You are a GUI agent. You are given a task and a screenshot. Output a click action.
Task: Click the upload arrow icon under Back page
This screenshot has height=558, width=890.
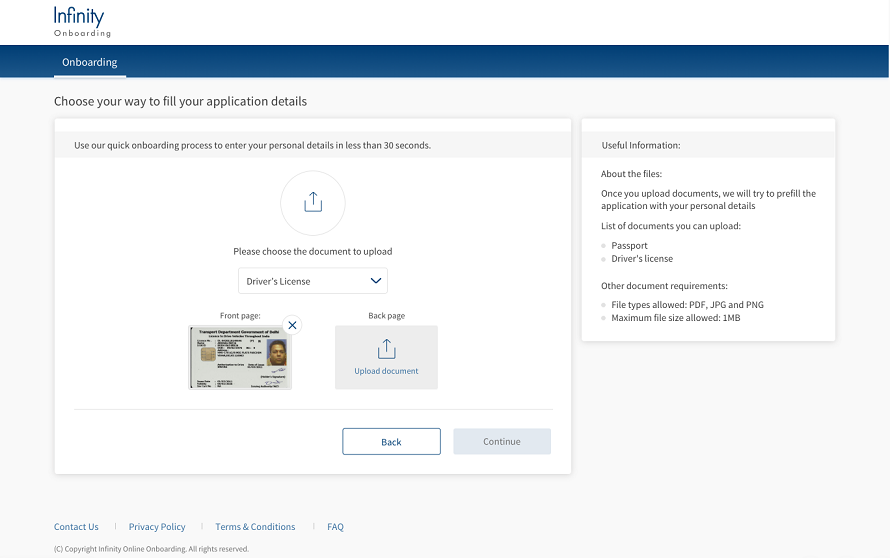[x=386, y=349]
